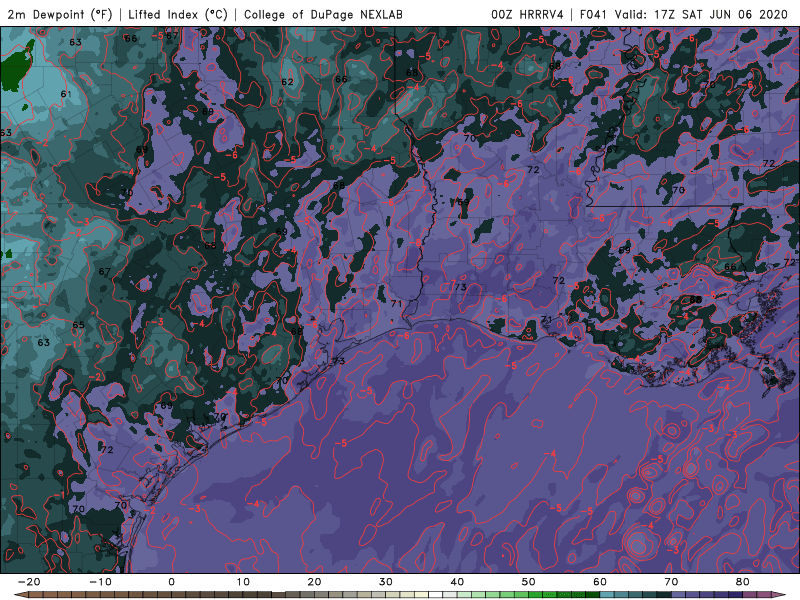Click the "60" colorbar scale label

[x=600, y=582]
